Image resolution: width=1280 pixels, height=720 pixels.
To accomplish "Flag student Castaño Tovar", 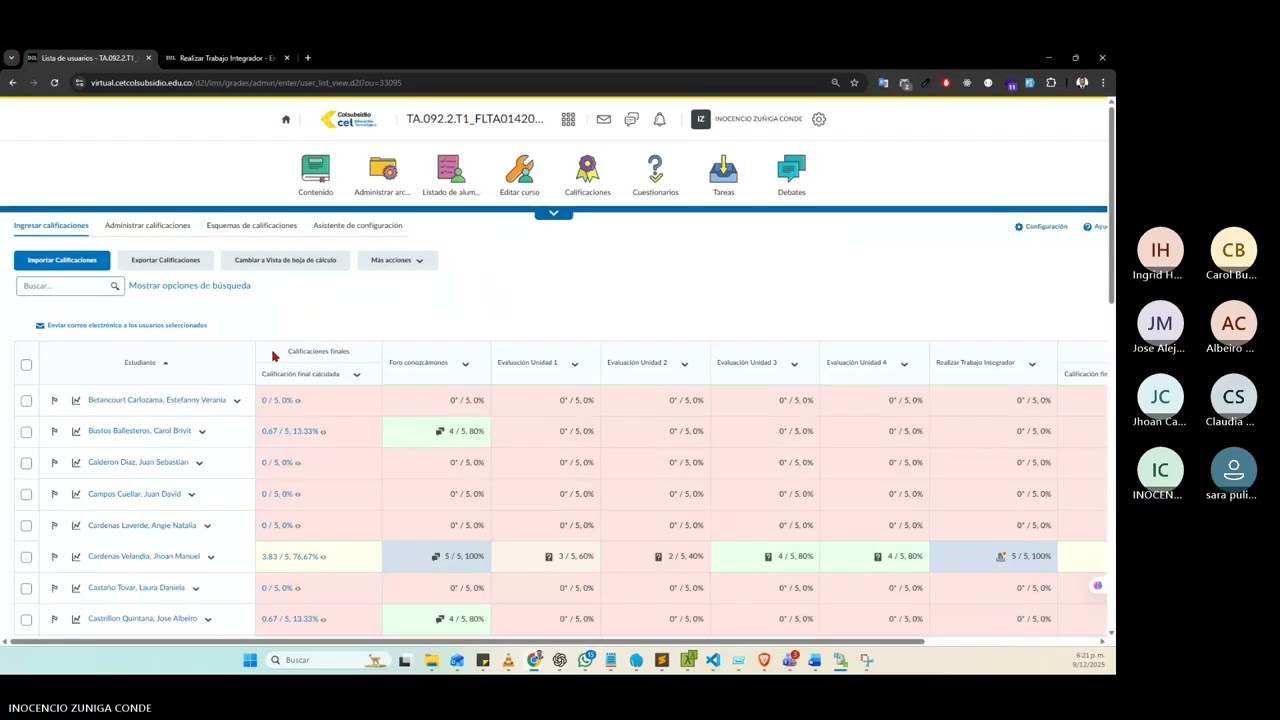I will [54, 588].
